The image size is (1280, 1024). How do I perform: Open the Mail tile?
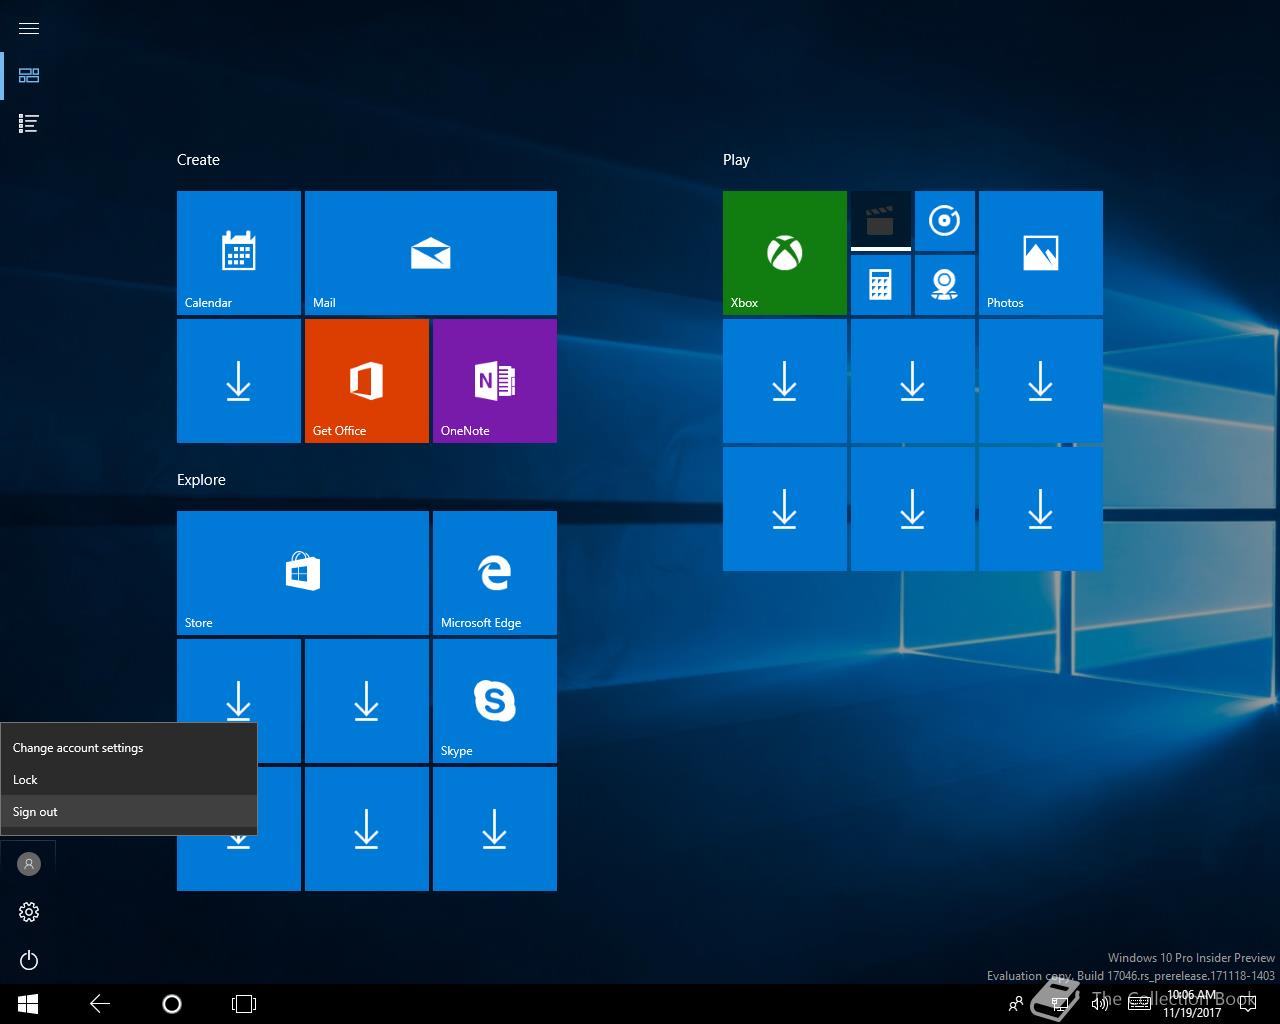tap(431, 253)
